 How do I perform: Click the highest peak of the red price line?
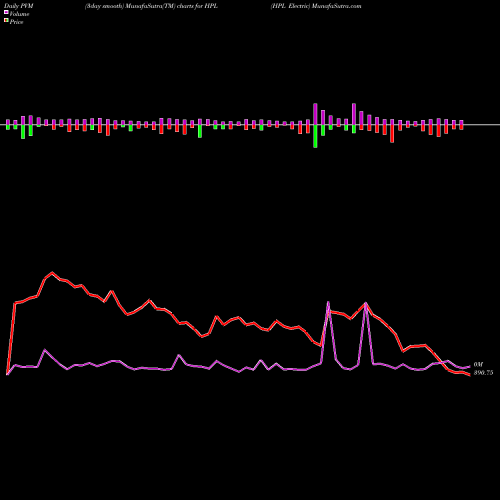click(x=52, y=273)
